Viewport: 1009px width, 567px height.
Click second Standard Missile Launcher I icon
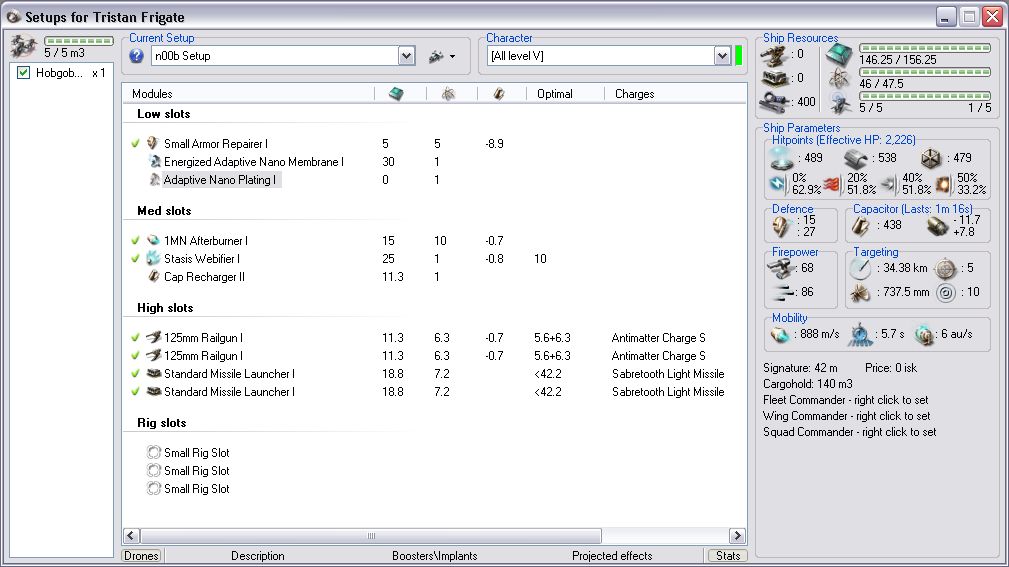click(x=153, y=391)
